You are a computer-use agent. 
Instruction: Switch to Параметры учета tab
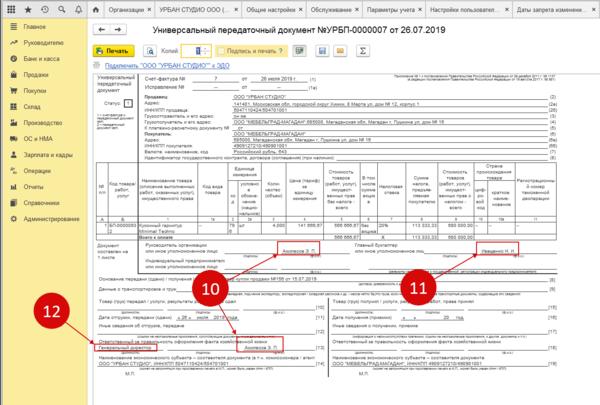point(391,10)
